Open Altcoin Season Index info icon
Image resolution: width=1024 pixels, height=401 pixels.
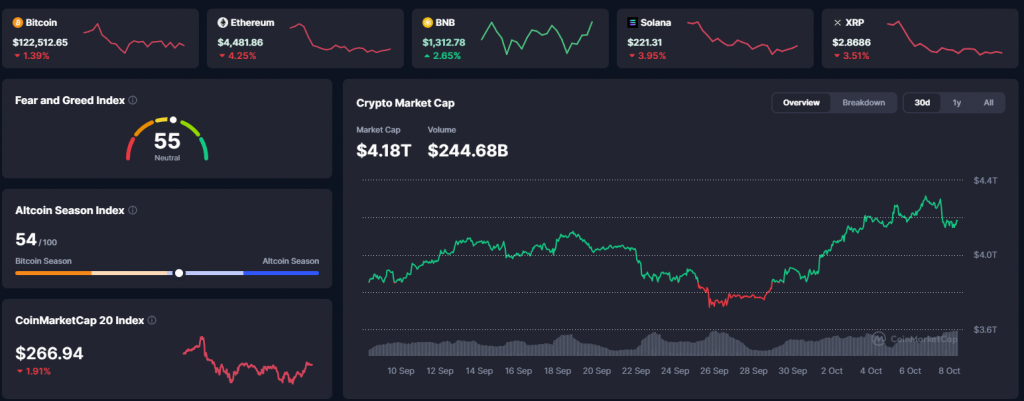133,211
